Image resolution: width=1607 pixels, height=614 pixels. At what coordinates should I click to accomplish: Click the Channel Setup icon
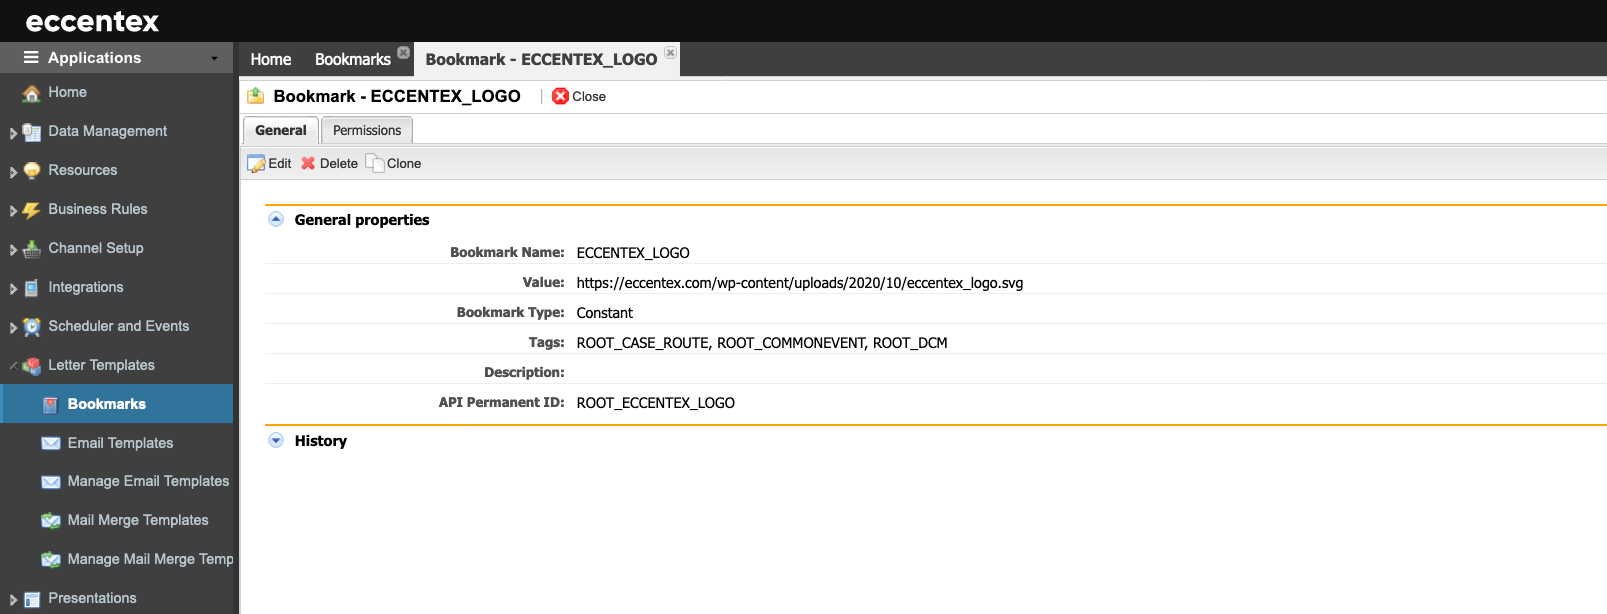[32, 249]
